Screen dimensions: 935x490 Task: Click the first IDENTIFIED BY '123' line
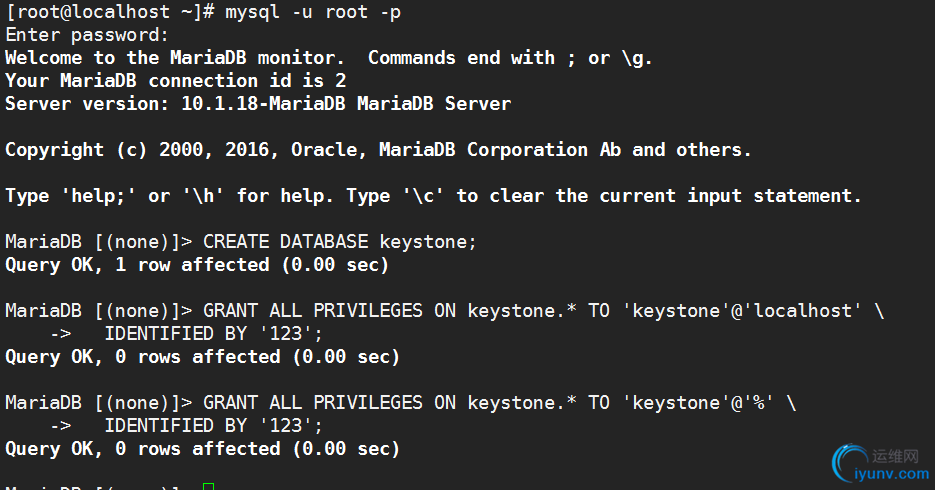tap(213, 333)
